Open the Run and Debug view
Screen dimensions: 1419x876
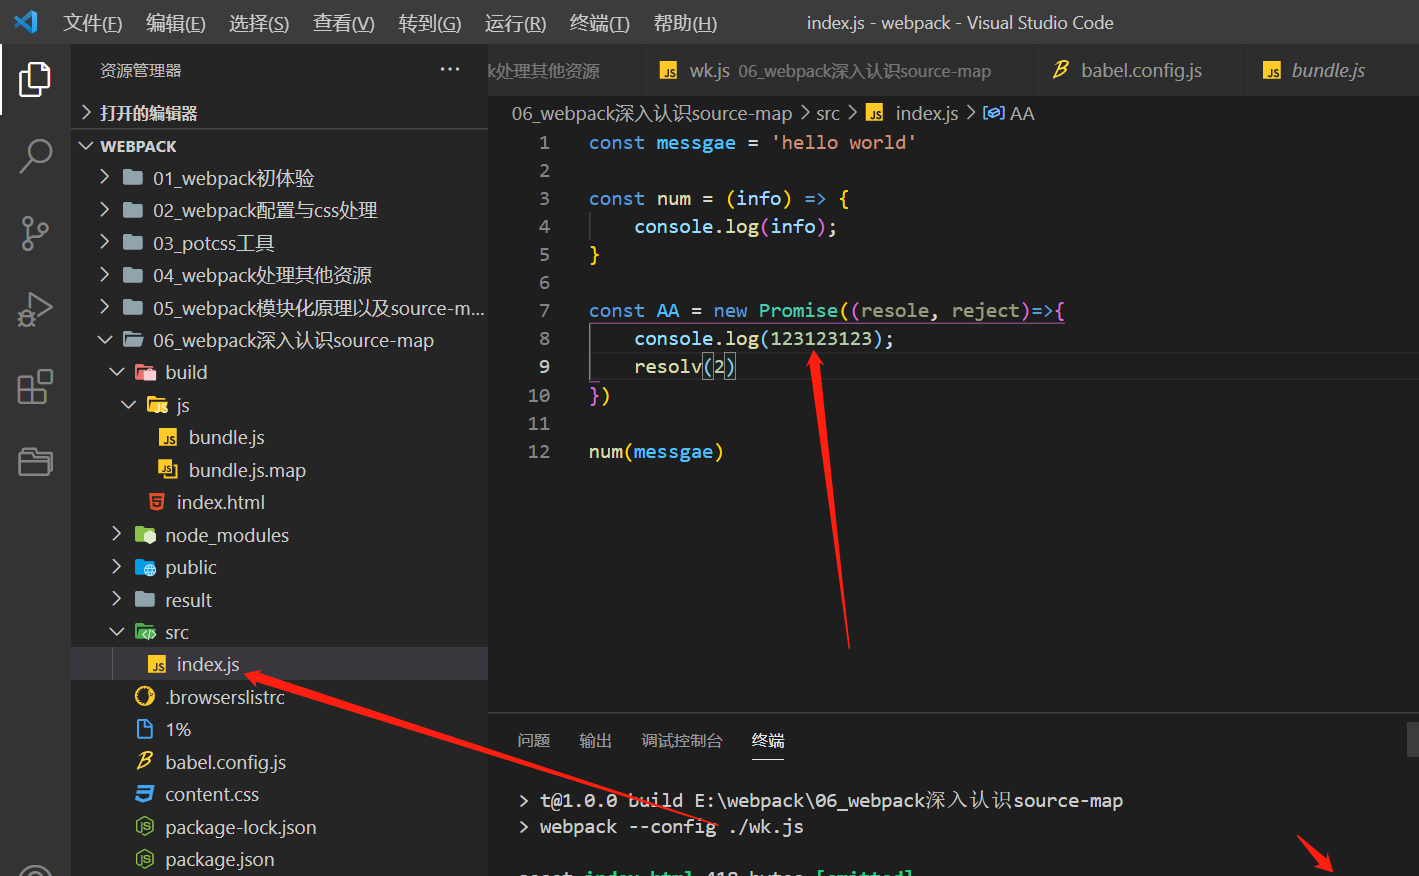point(35,310)
